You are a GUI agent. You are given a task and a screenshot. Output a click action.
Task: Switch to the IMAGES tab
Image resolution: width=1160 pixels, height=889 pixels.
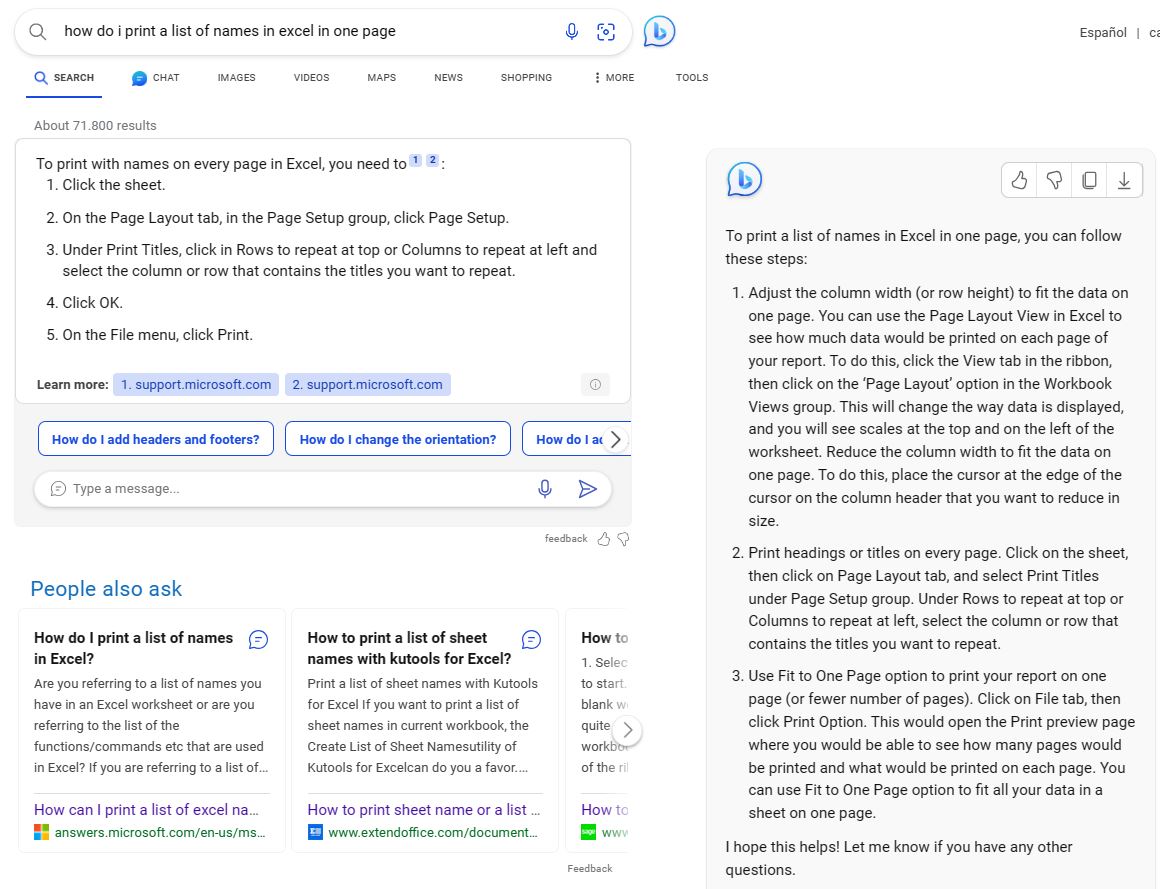point(237,78)
